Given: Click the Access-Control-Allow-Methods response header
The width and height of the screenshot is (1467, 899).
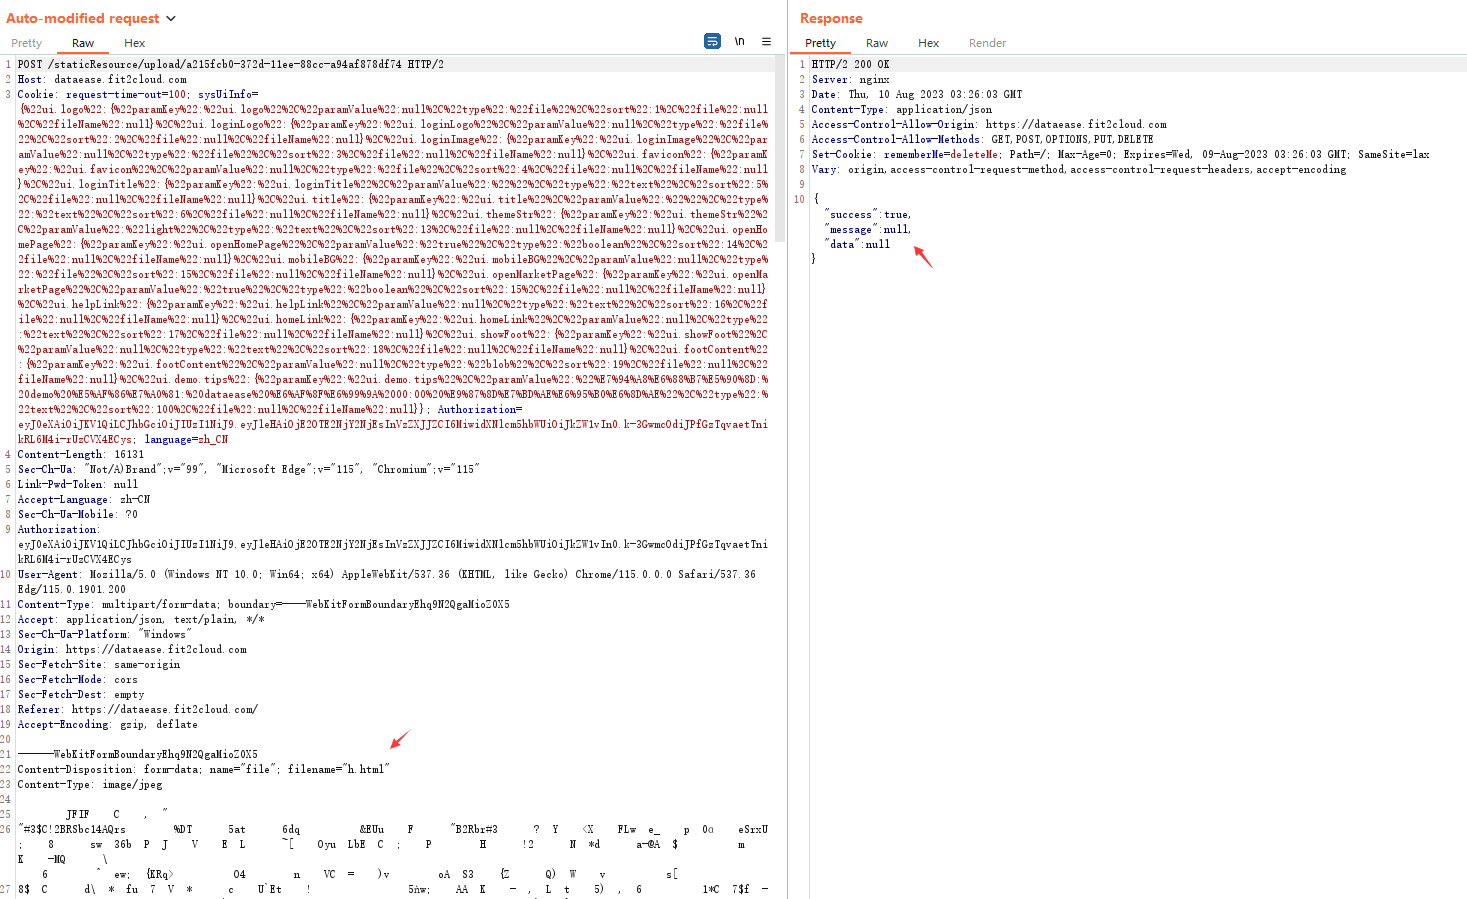Looking at the screenshot, I should click(983, 139).
